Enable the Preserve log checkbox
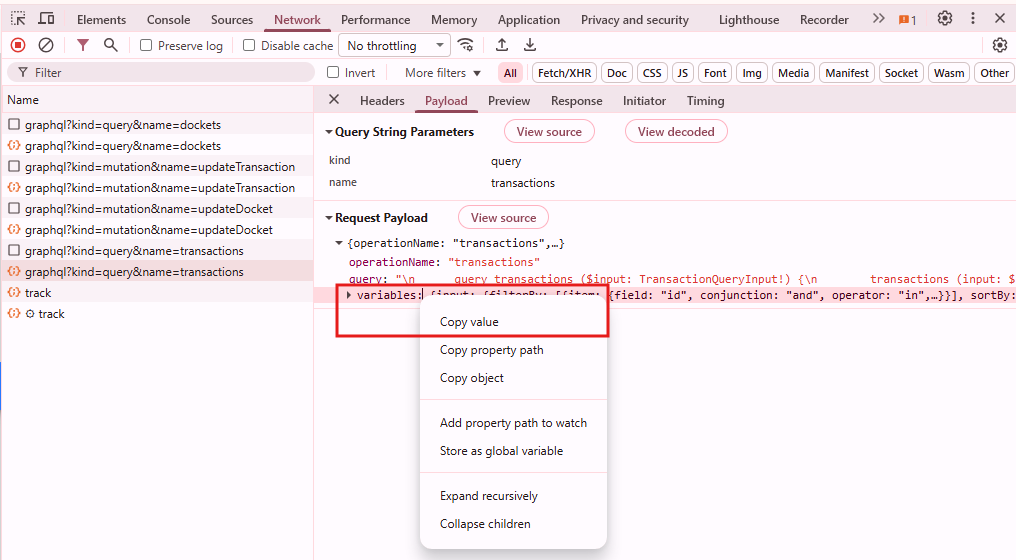Screen dimensions: 1016x560 [146, 46]
